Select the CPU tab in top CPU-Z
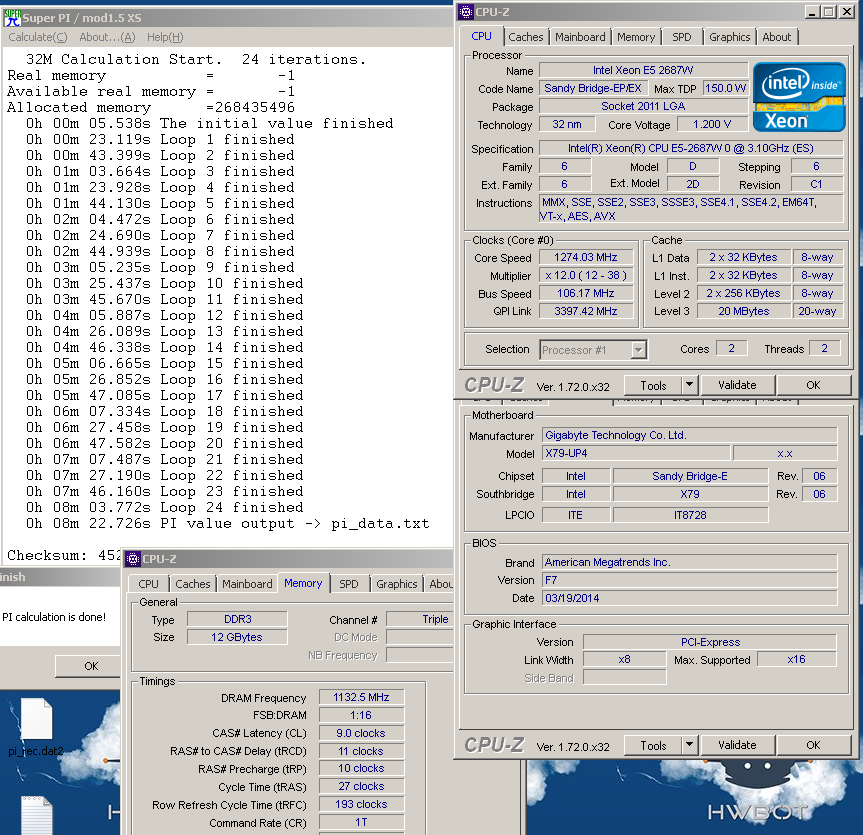The height and width of the screenshot is (835, 863). coord(481,36)
